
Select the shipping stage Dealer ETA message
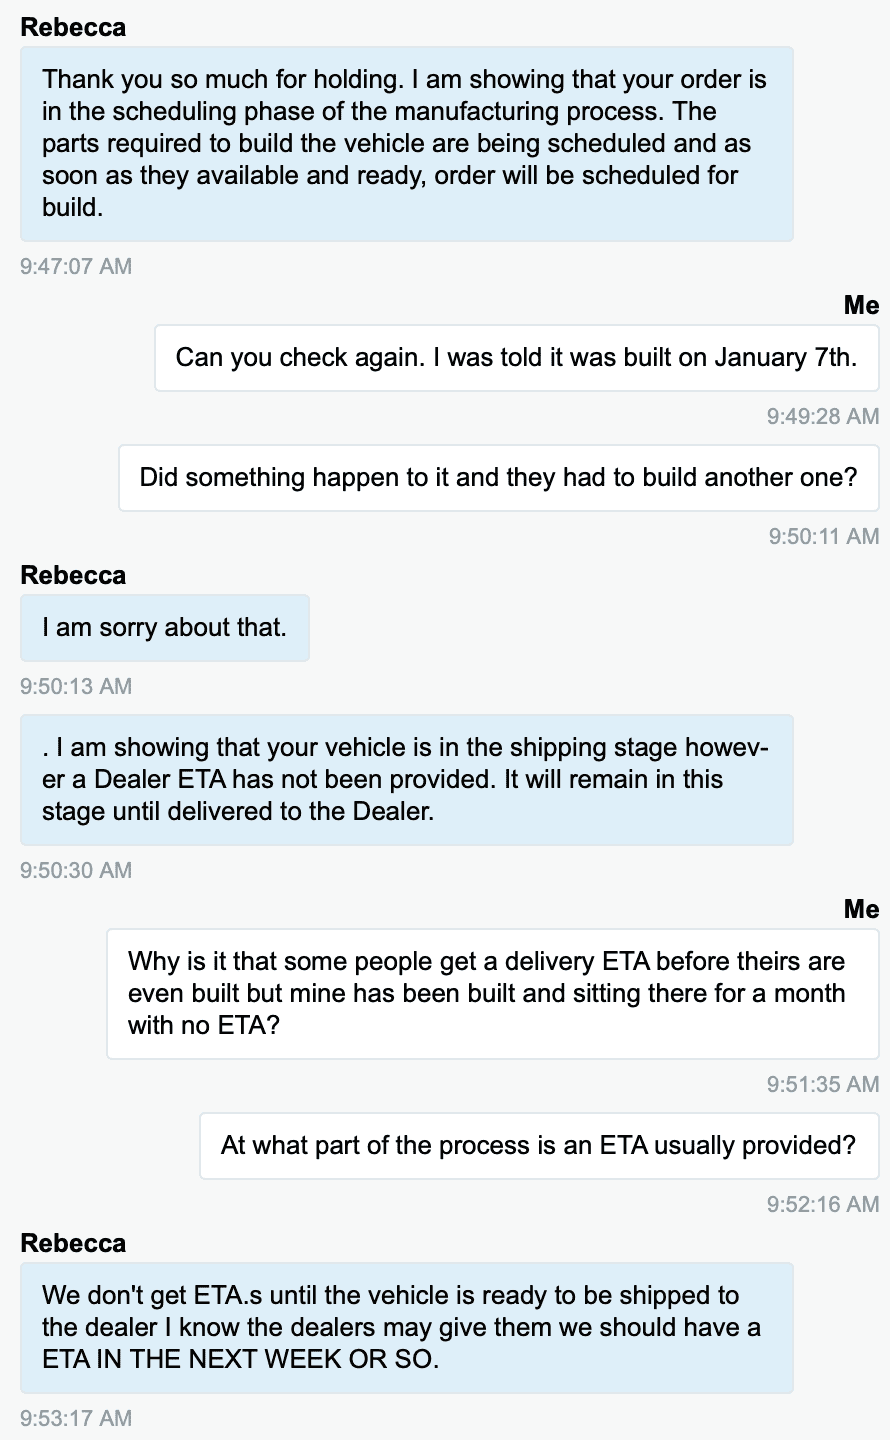click(x=407, y=780)
